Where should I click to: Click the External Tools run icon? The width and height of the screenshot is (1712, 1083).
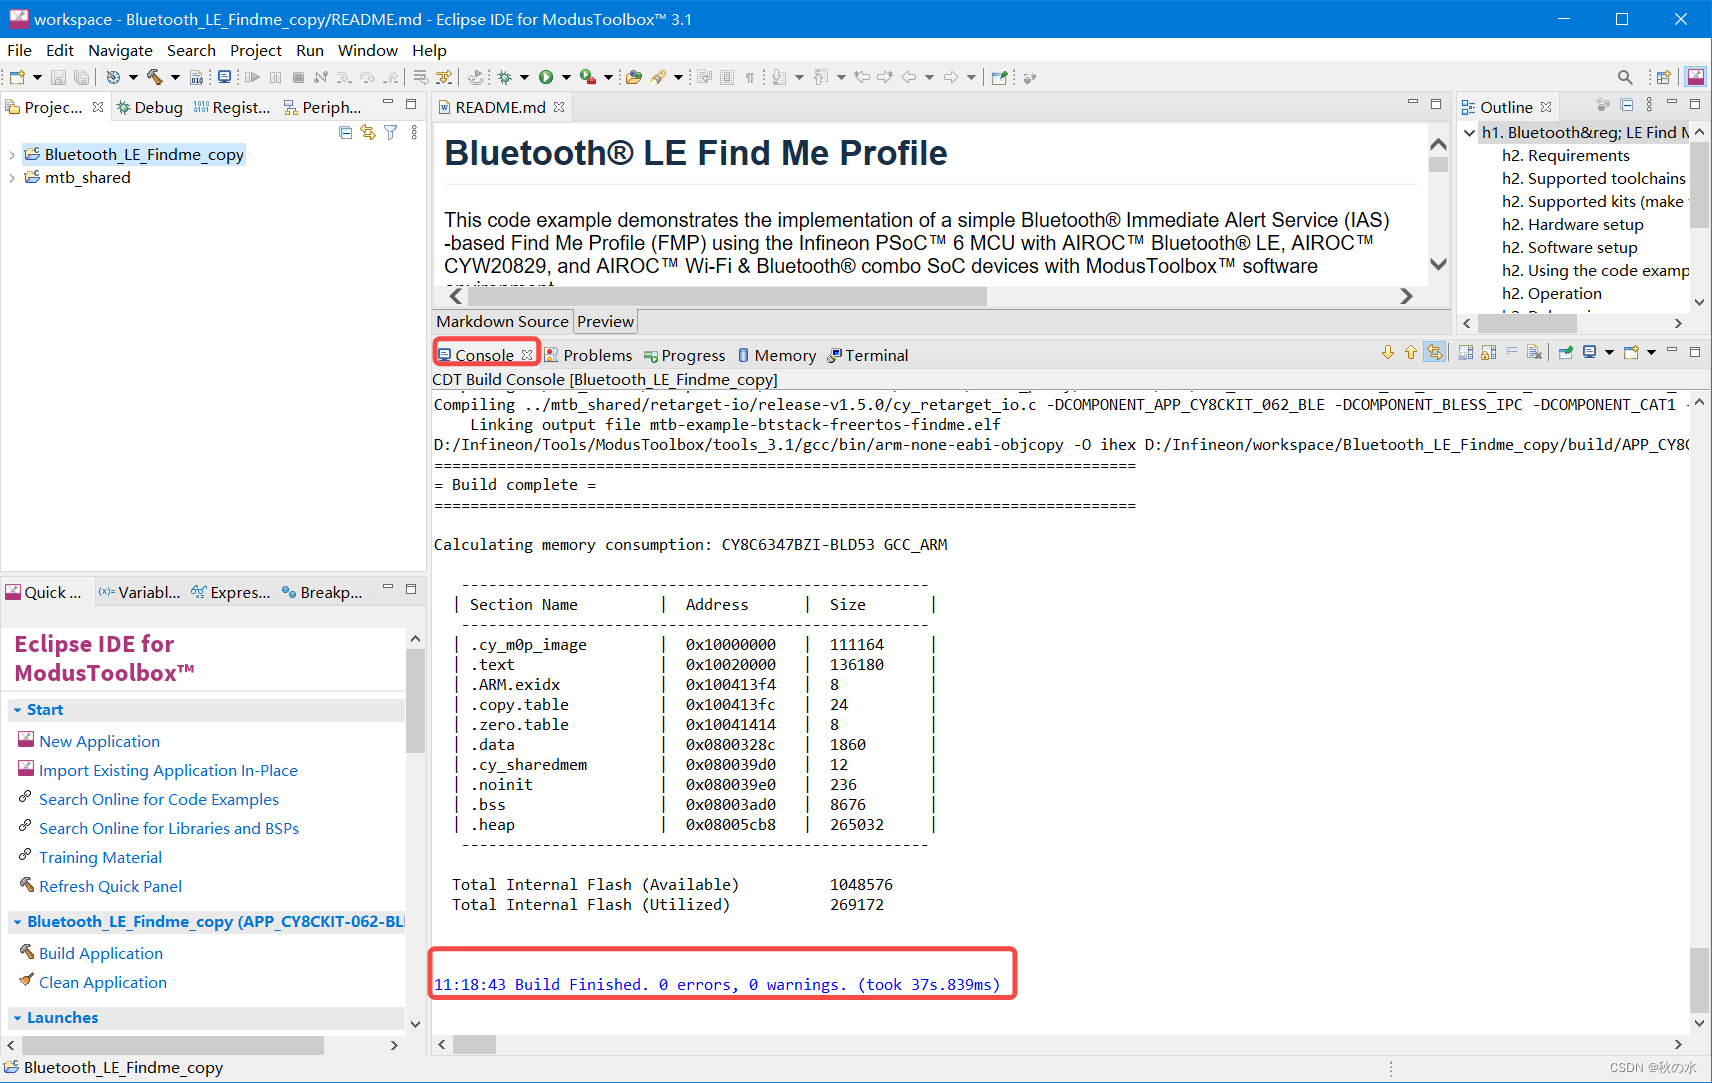(588, 77)
